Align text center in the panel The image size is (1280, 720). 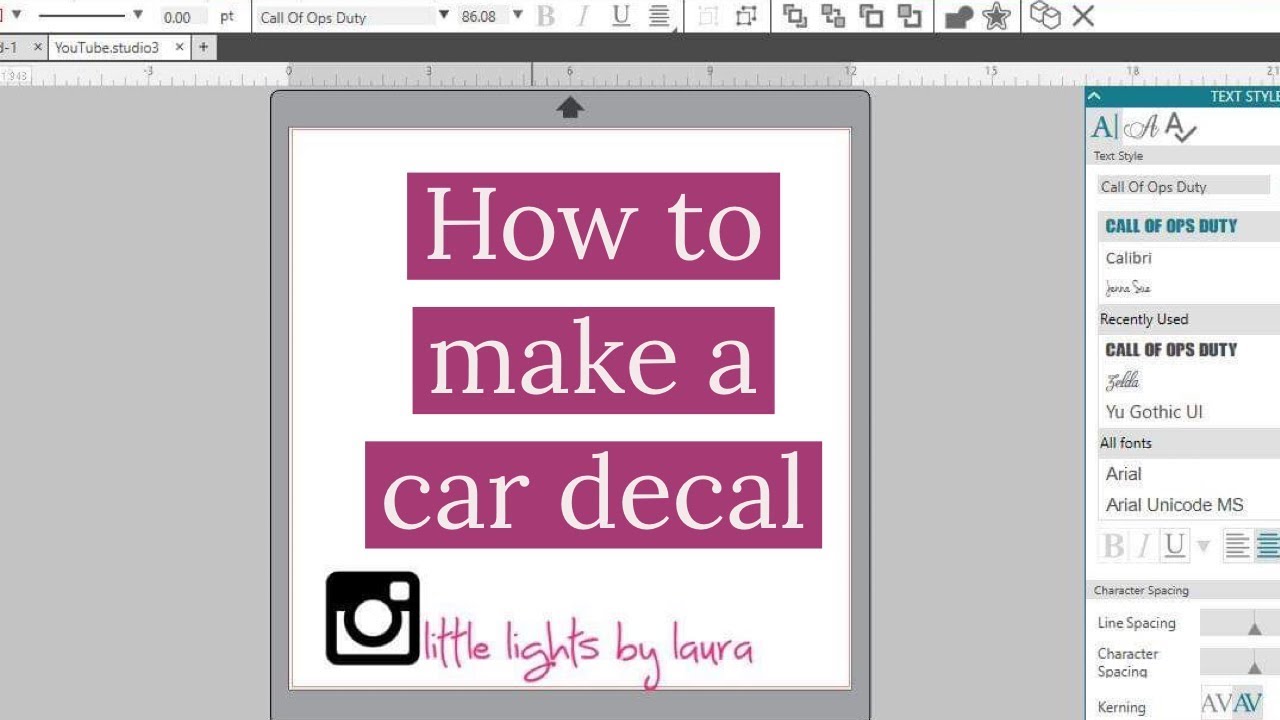coord(1267,546)
